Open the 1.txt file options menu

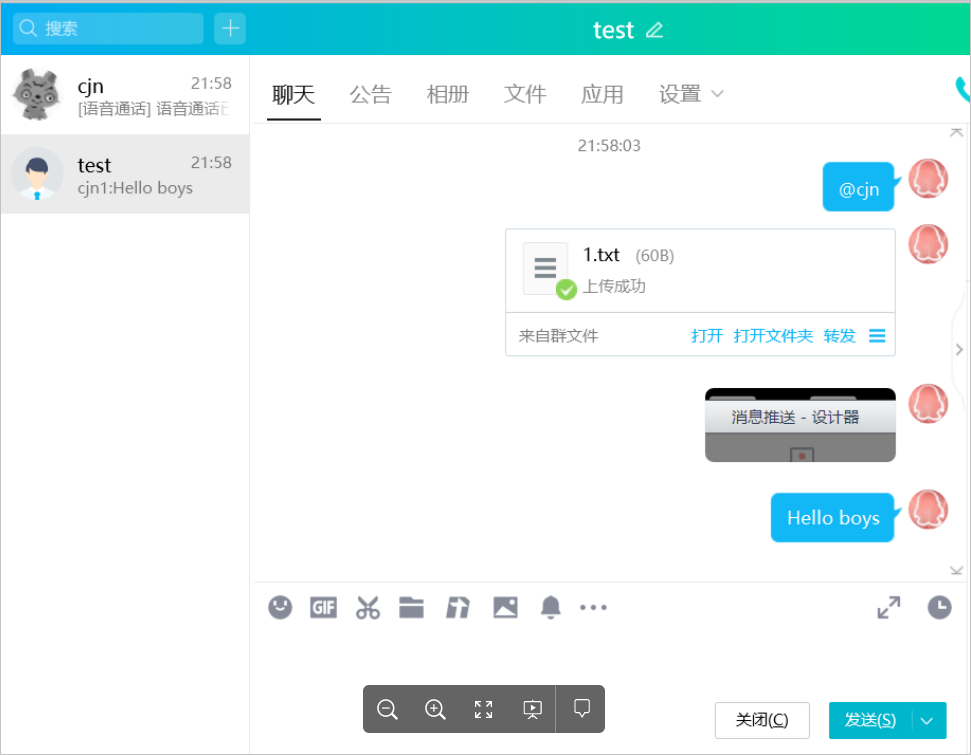877,336
